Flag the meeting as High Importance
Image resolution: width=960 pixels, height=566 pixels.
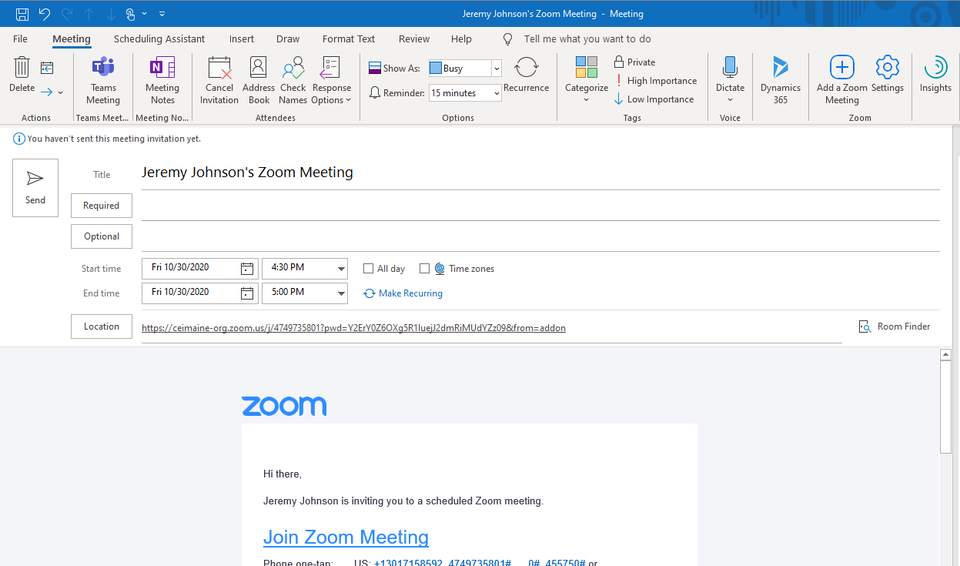tap(656, 80)
